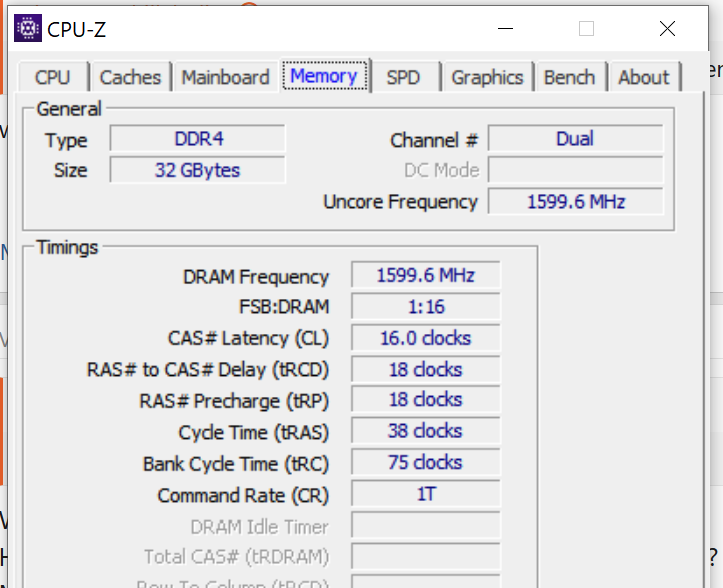This screenshot has height=588, width=723.
Task: Click the 'Command Rate (CR)' label
Action: [x=243, y=496]
